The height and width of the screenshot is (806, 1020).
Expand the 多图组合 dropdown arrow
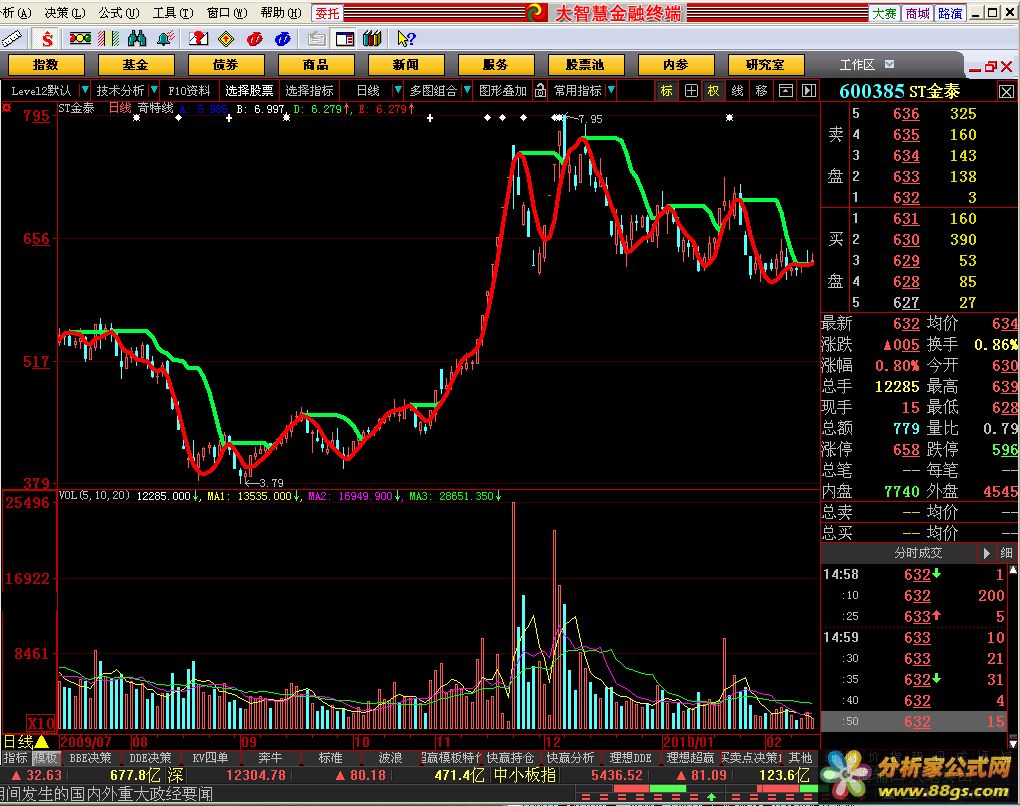(466, 90)
